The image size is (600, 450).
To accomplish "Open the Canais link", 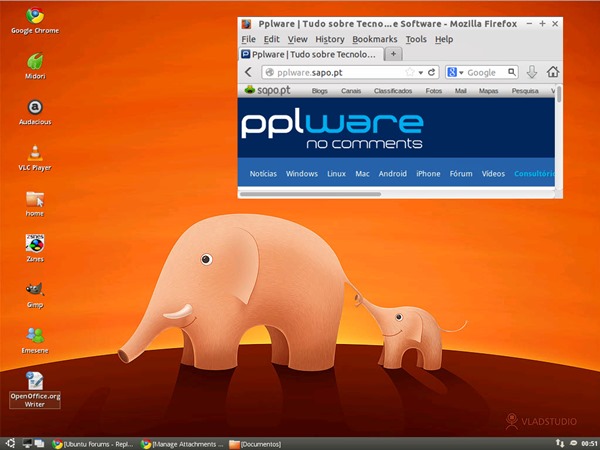I will click(351, 91).
